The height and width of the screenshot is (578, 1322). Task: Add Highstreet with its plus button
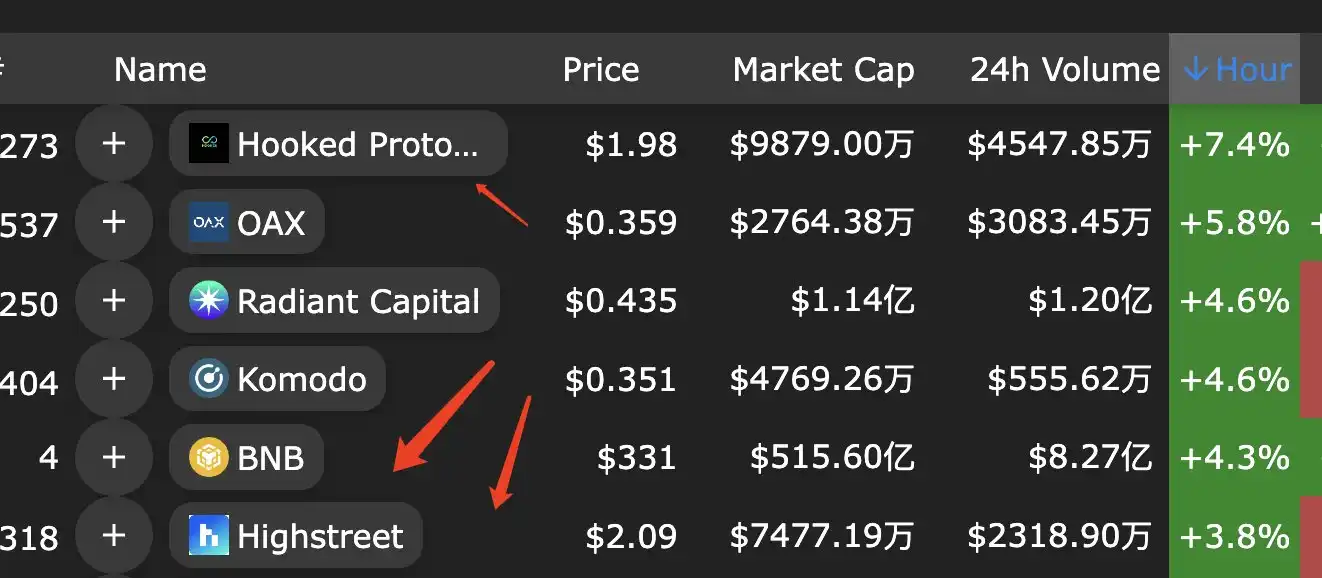click(114, 536)
